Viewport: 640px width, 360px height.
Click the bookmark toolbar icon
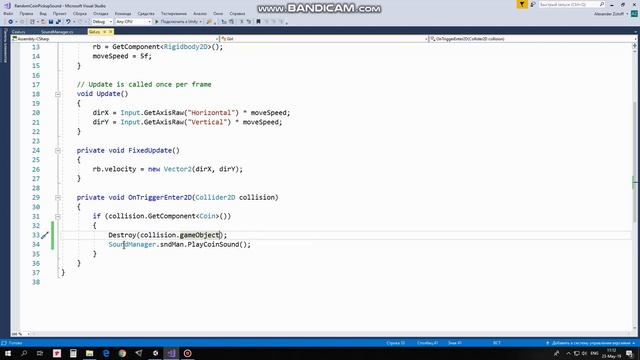click(258, 22)
